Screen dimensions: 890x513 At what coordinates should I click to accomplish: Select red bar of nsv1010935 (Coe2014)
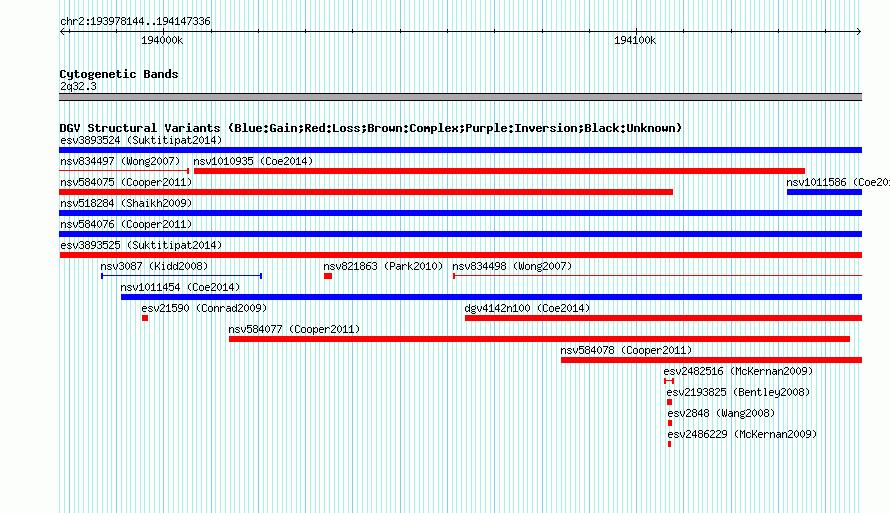[499, 171]
